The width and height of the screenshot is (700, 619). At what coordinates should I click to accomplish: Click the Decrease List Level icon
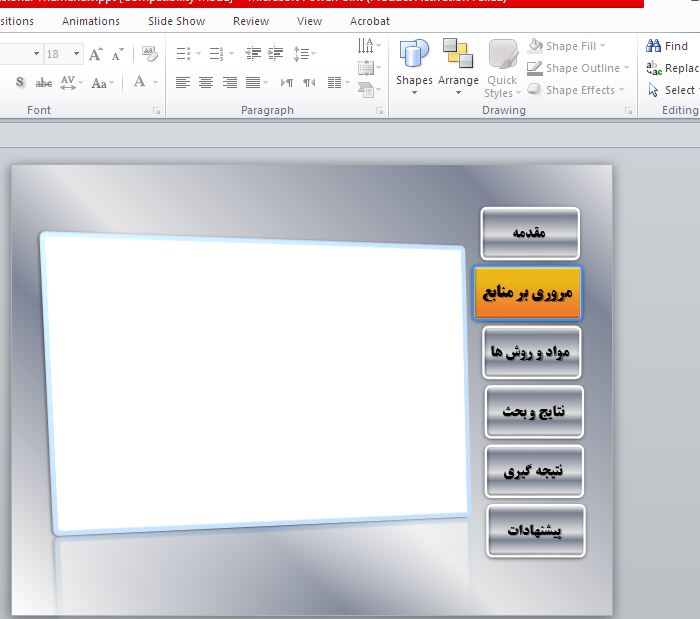(x=253, y=54)
